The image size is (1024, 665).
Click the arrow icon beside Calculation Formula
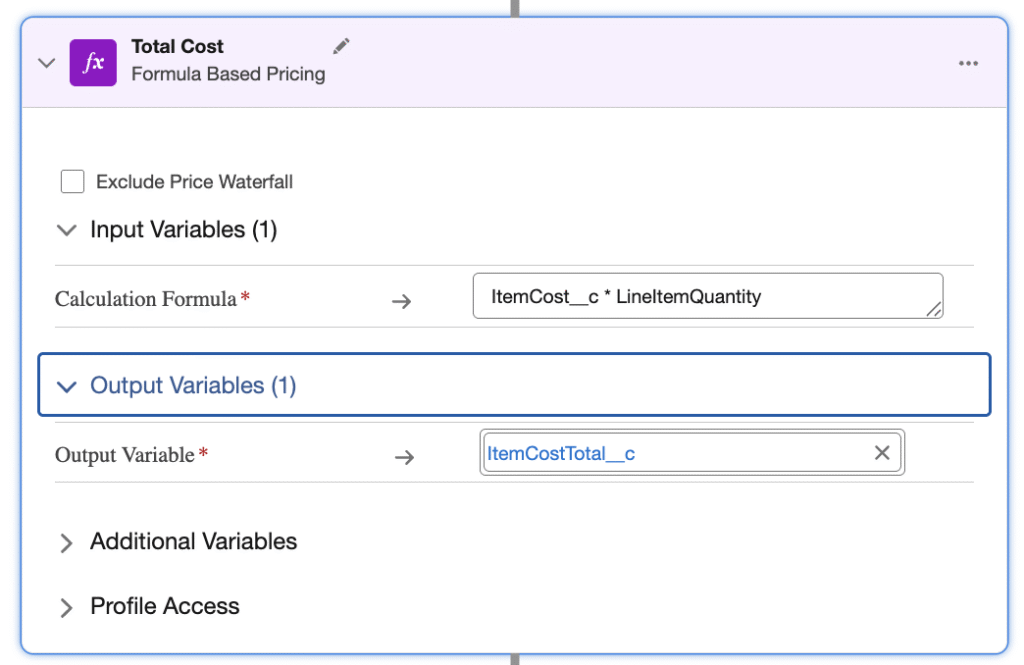[401, 300]
